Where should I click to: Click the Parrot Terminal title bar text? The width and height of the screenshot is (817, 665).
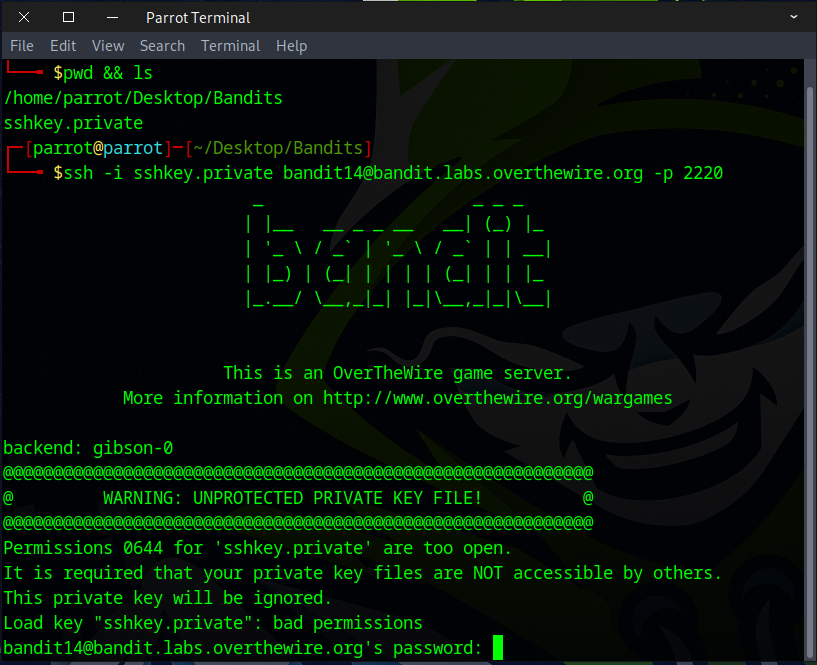pyautogui.click(x=198, y=17)
